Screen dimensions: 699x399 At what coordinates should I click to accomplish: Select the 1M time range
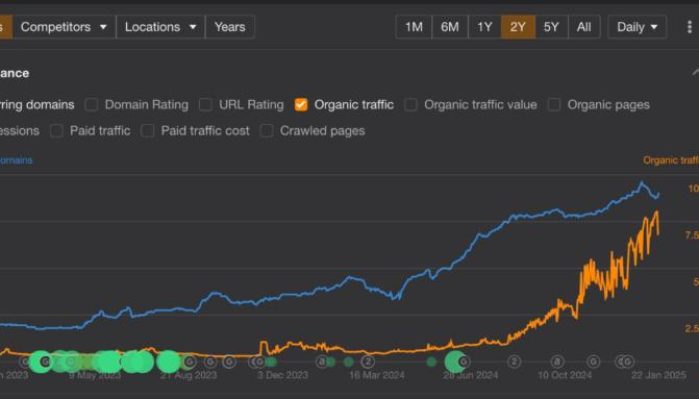pyautogui.click(x=414, y=27)
